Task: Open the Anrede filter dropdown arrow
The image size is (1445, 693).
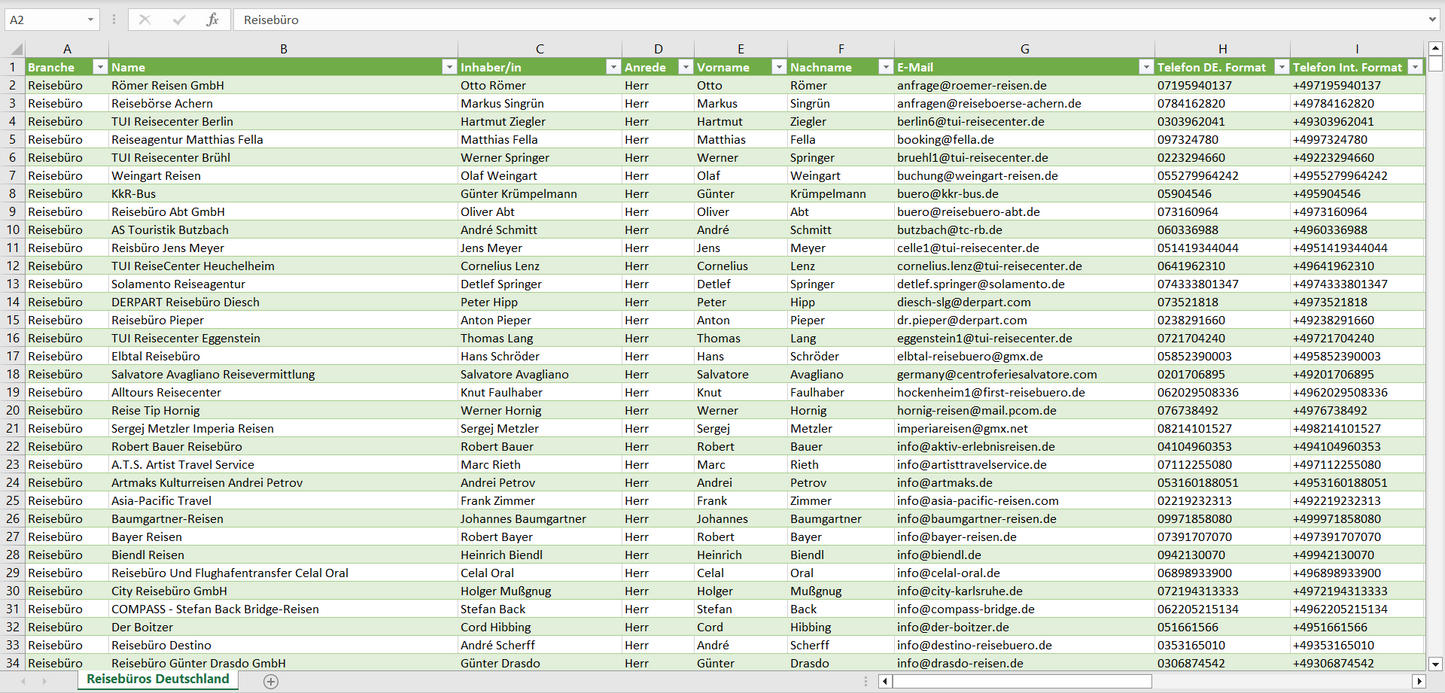Action: [x=685, y=67]
